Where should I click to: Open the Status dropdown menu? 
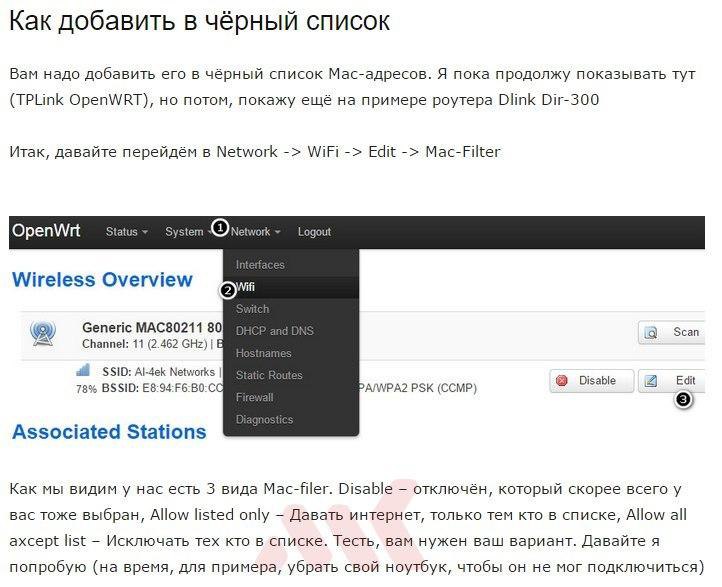(x=126, y=232)
